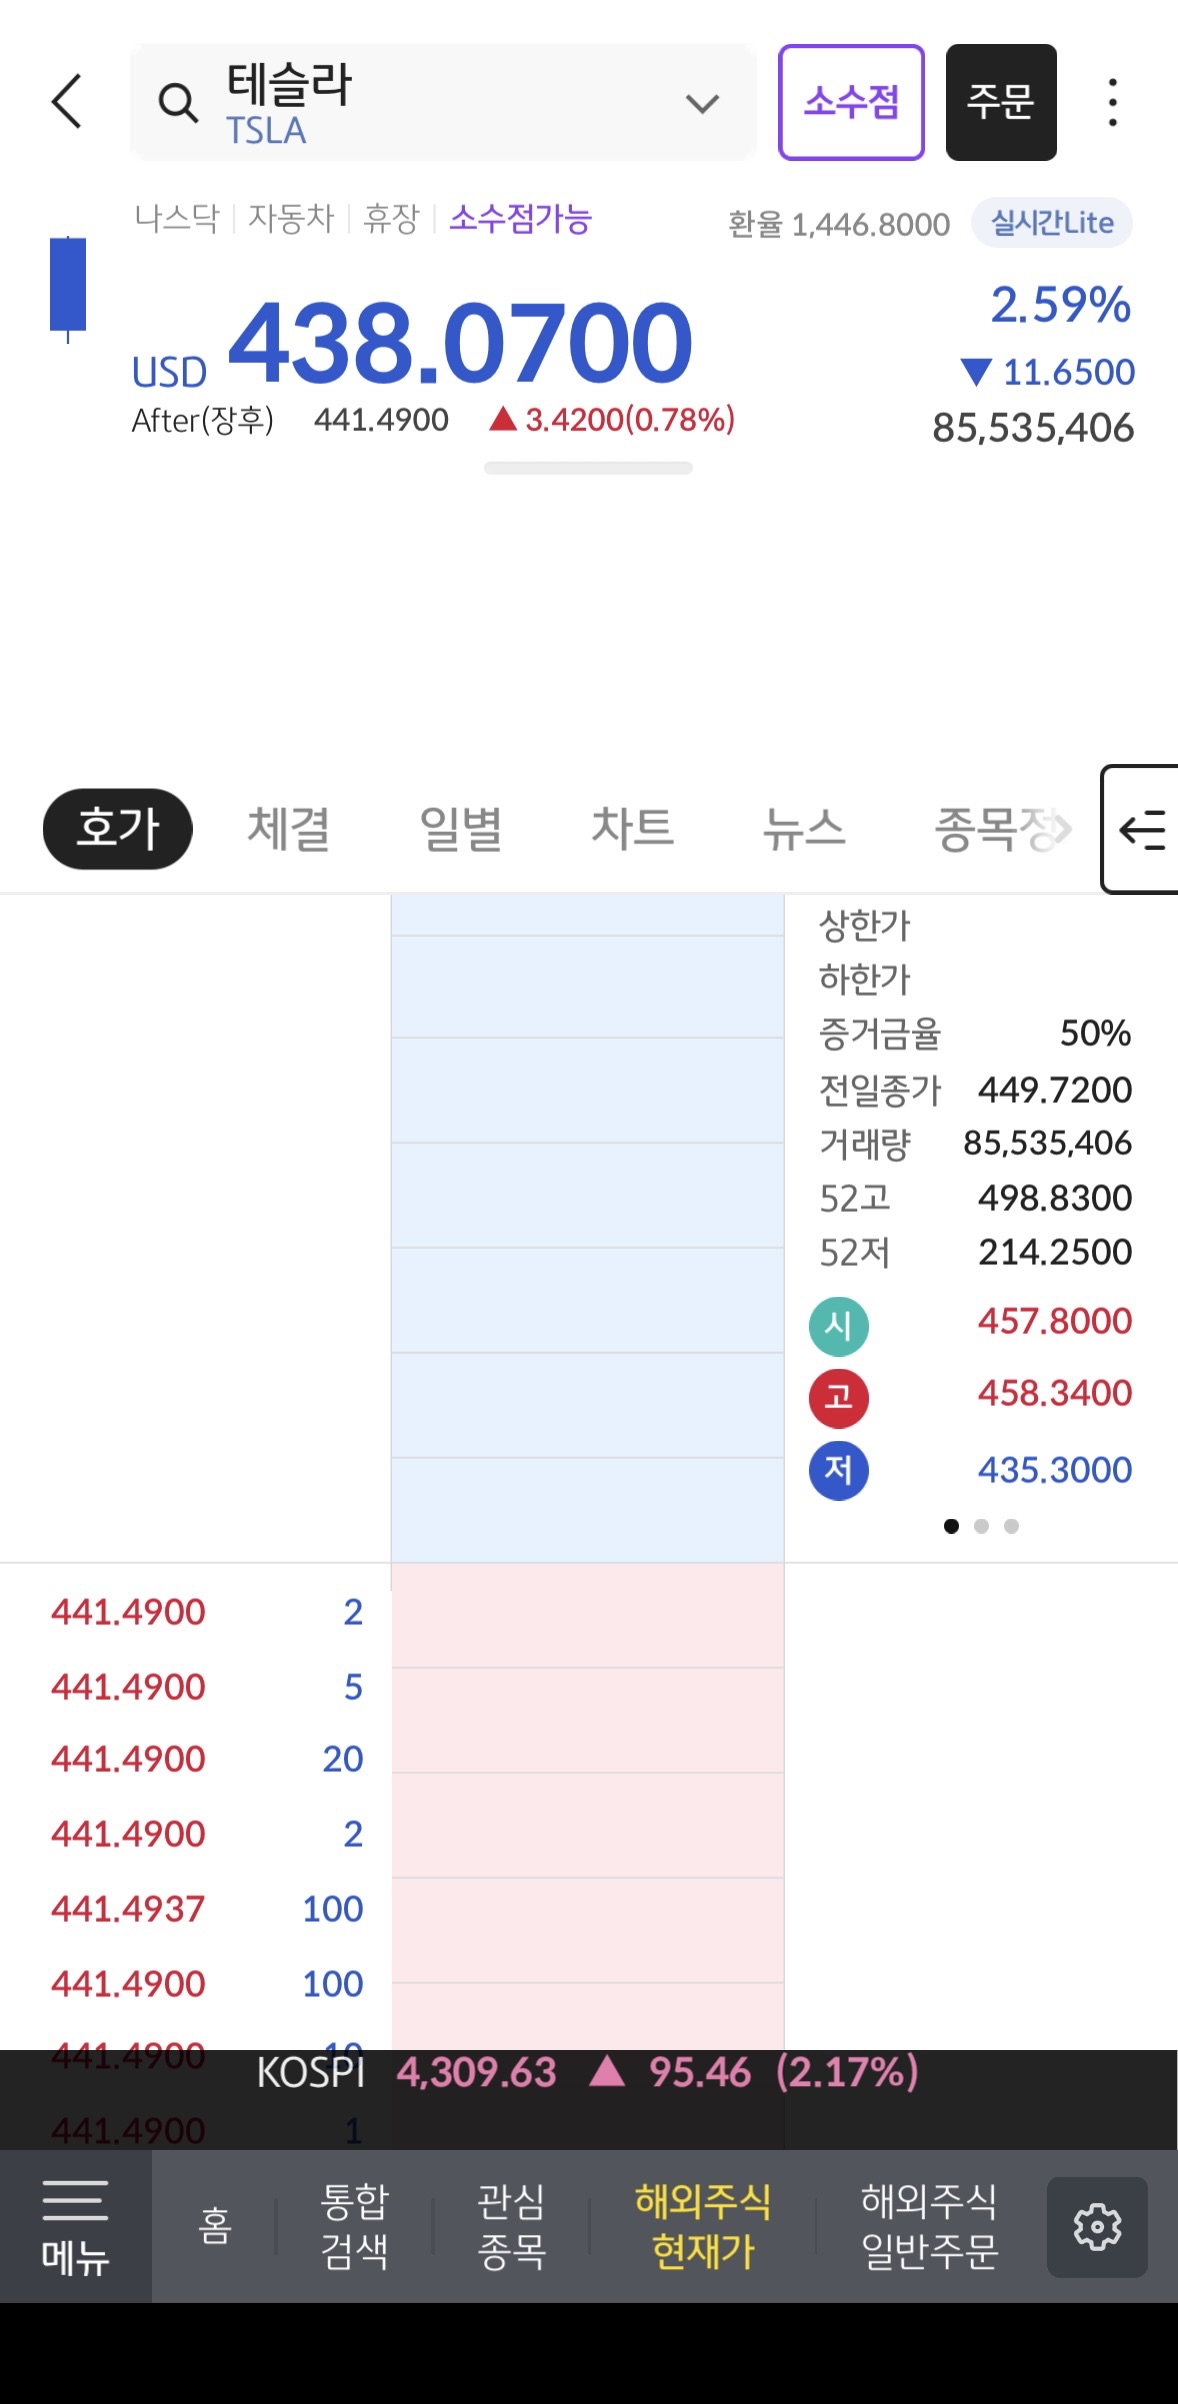Toggle the 실시간Lite realtime badge
1178x2404 pixels.
coord(1051,223)
